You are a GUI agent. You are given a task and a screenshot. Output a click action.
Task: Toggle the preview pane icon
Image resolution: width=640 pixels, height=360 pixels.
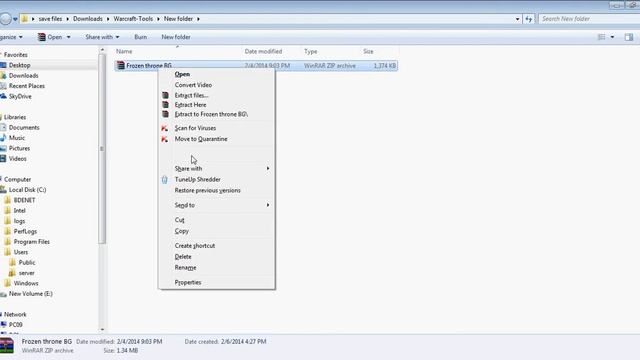(629, 37)
